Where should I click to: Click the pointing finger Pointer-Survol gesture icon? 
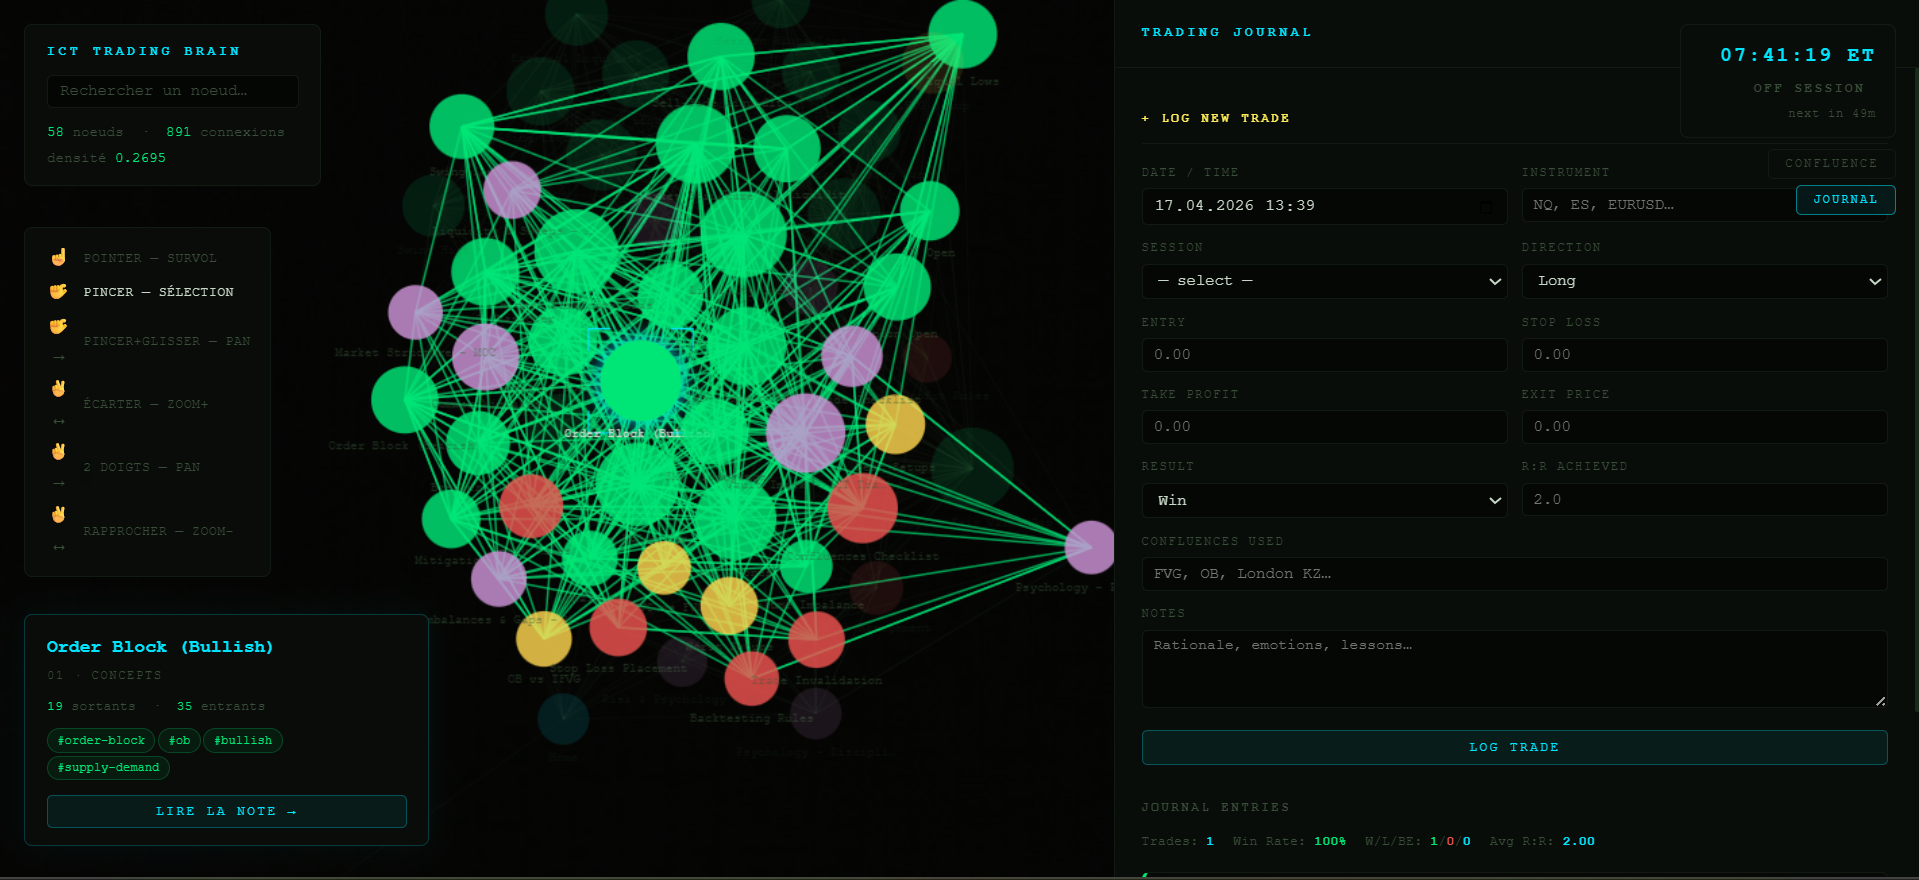pyautogui.click(x=59, y=258)
